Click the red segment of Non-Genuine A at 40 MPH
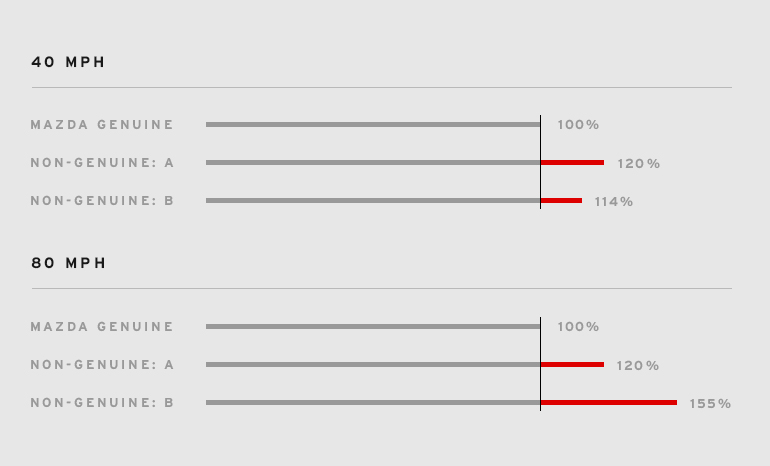770x466 pixels. (572, 162)
